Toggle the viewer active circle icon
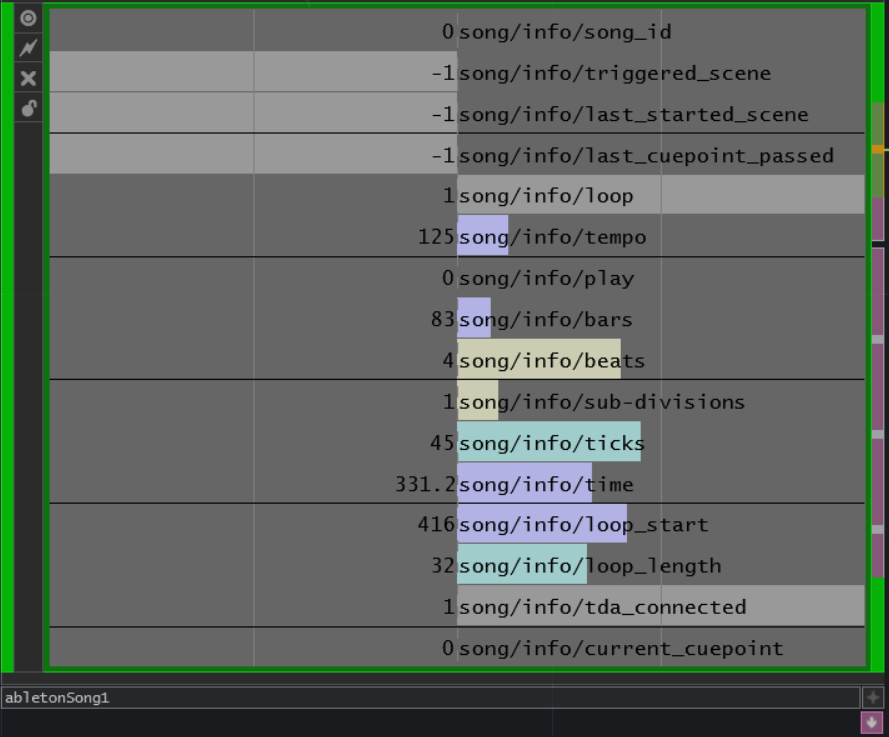 pyautogui.click(x=28, y=18)
